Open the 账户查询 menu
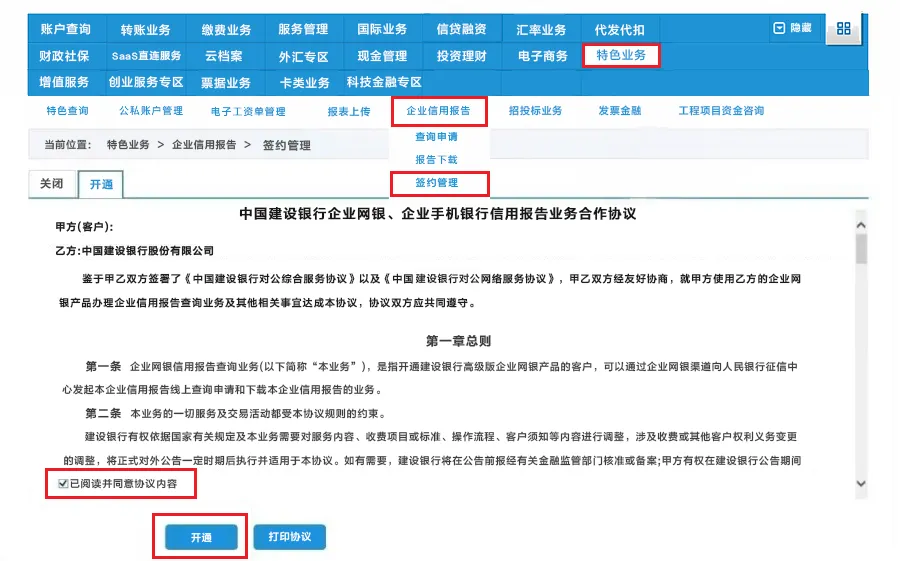 (65, 29)
